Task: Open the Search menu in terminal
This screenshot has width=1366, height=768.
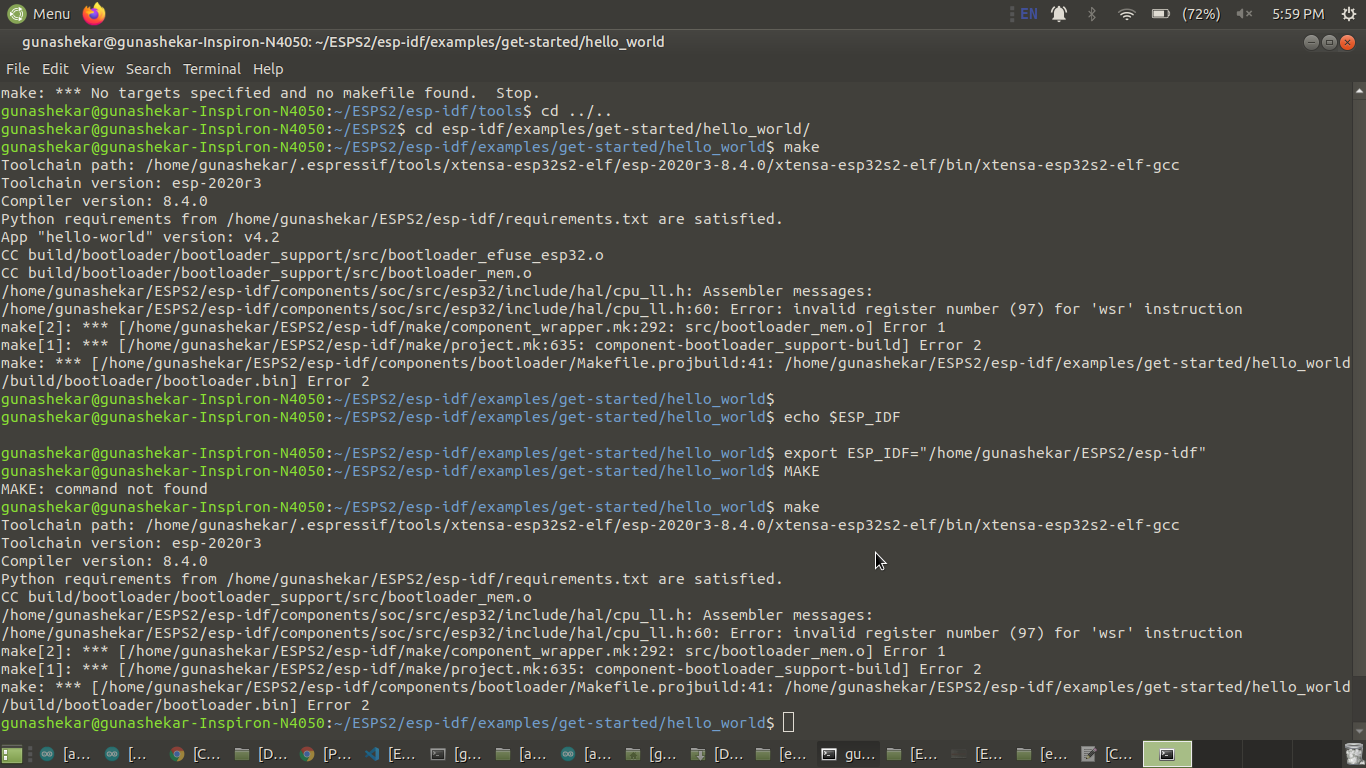Action: 148,69
